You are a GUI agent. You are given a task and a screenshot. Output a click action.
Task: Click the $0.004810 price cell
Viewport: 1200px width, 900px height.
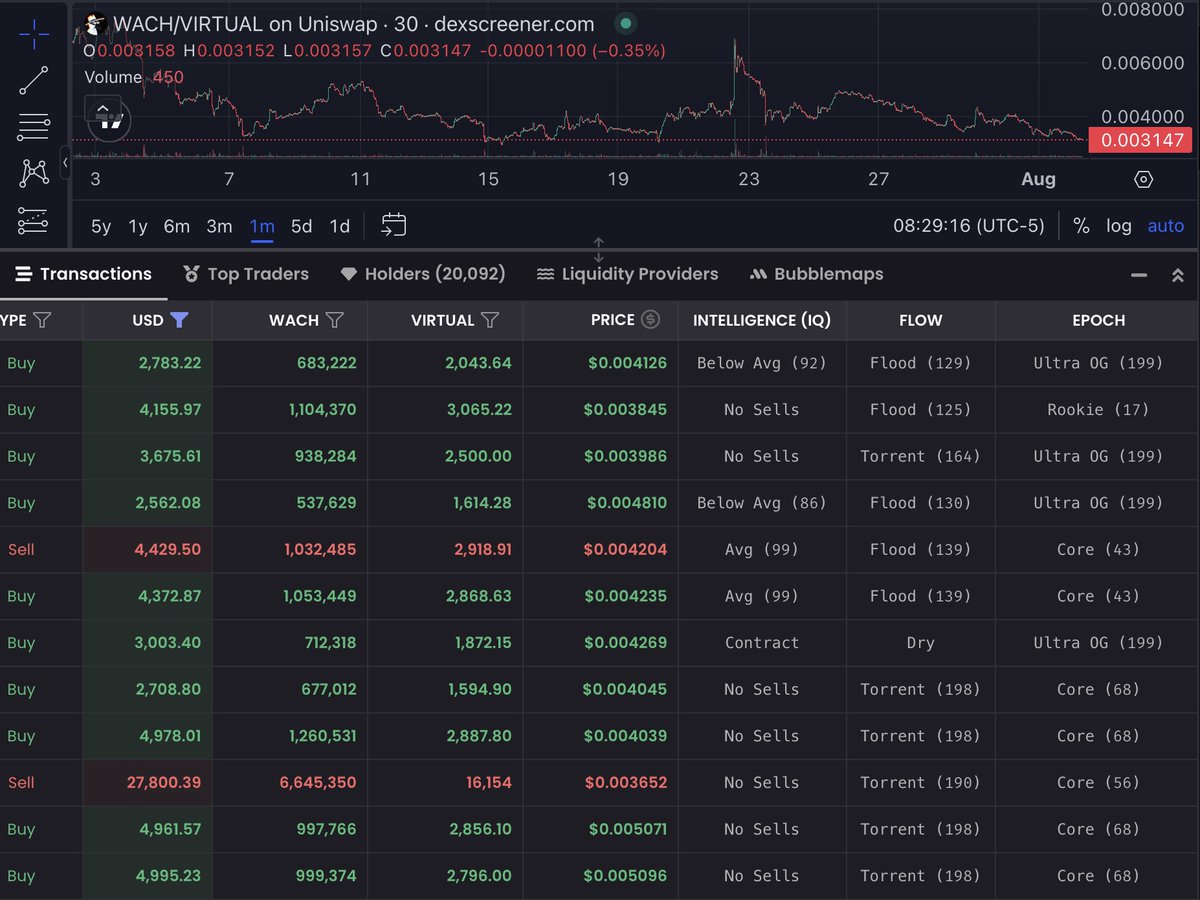click(627, 503)
